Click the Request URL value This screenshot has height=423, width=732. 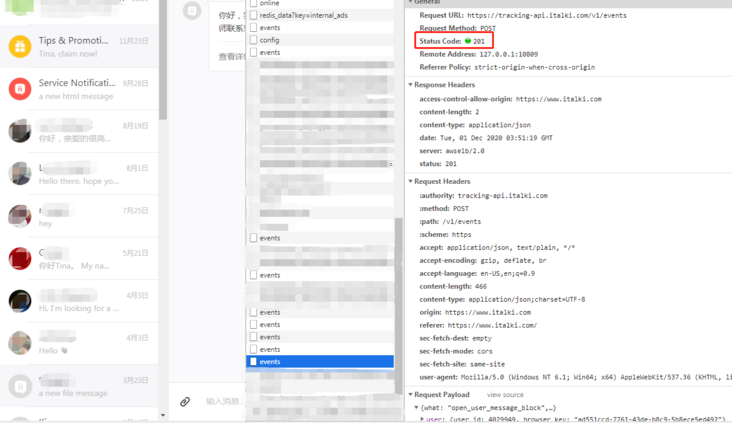coord(547,15)
